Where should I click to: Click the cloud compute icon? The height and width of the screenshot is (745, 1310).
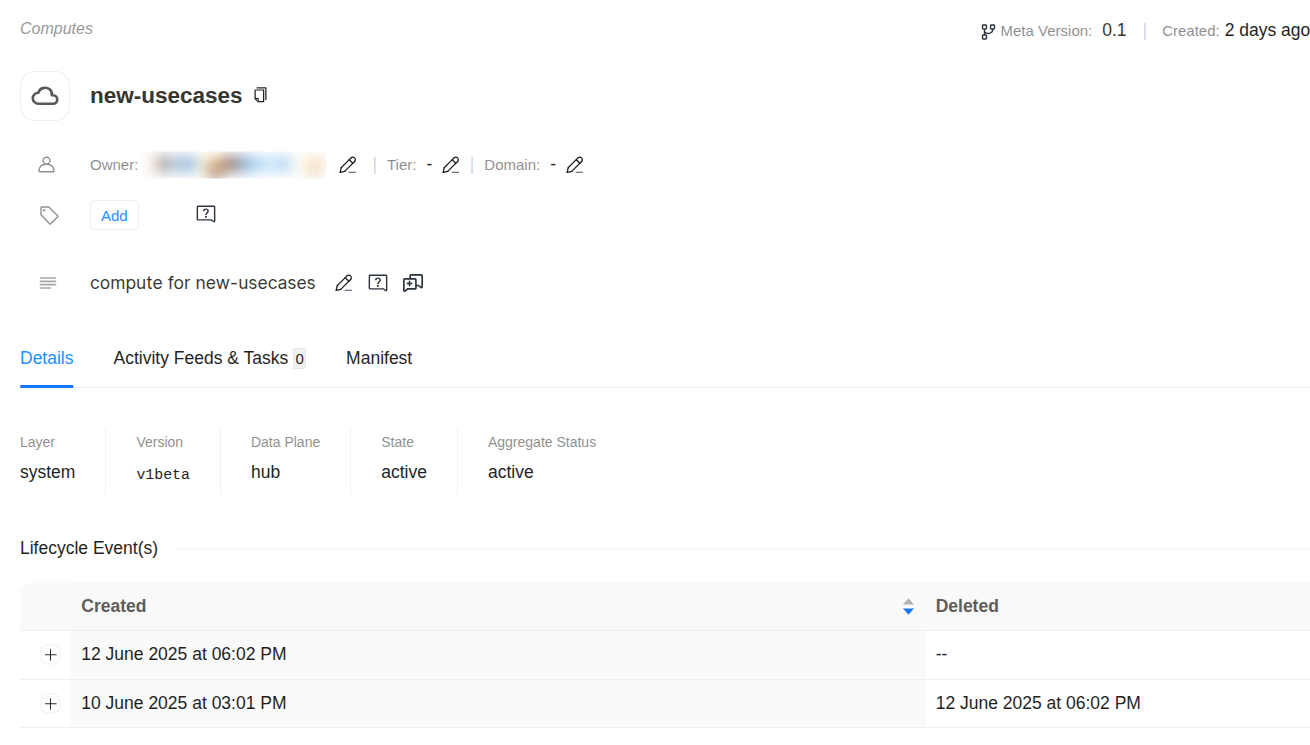click(x=45, y=96)
